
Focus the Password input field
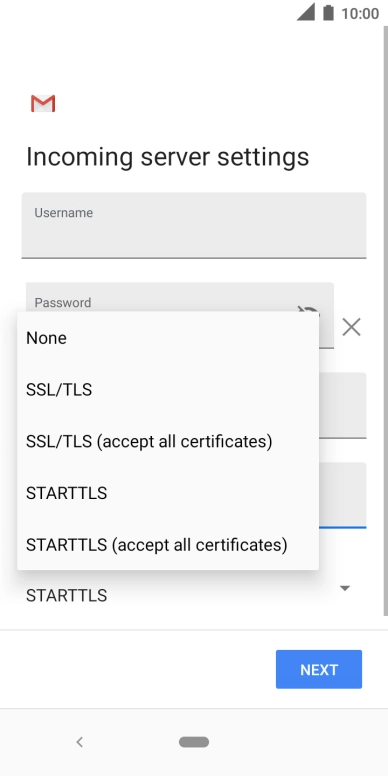click(x=180, y=297)
